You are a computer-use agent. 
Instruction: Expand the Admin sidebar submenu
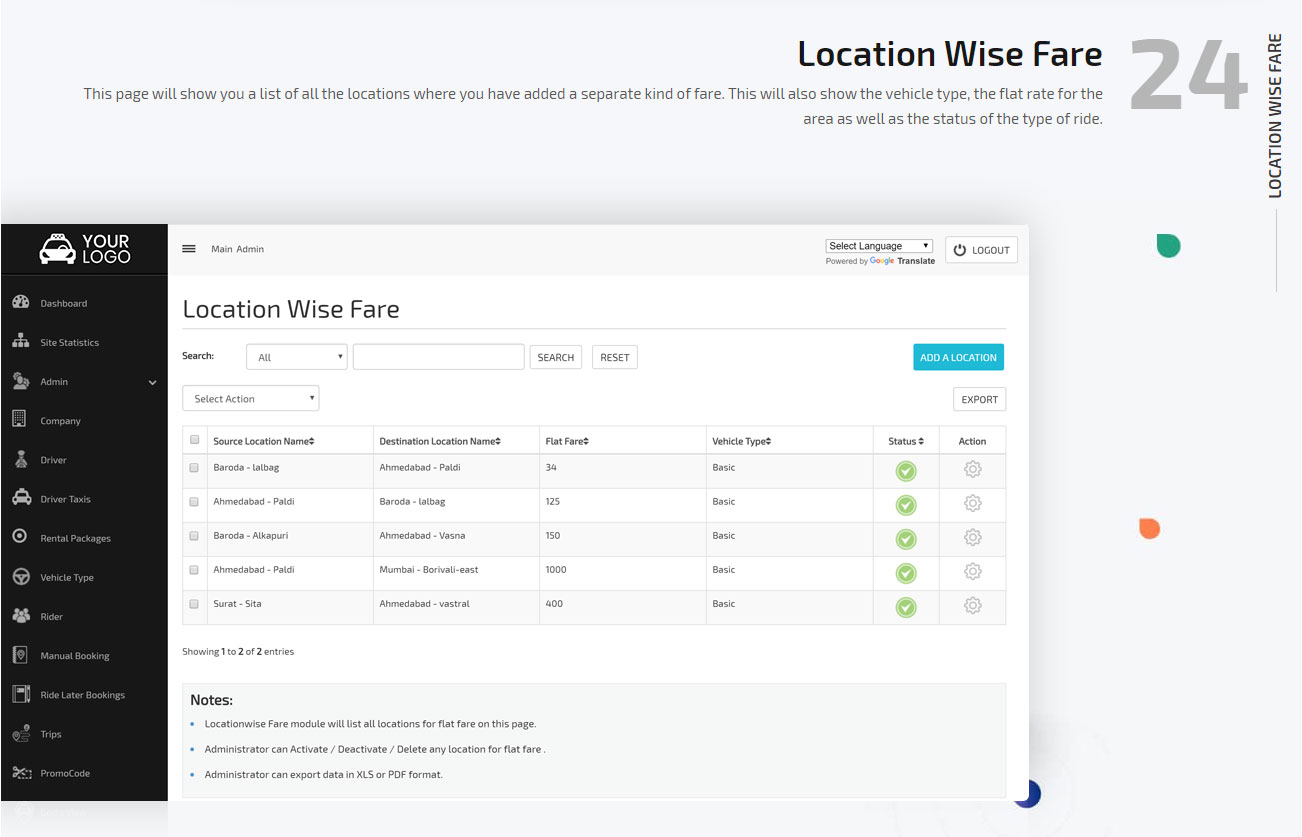[84, 381]
